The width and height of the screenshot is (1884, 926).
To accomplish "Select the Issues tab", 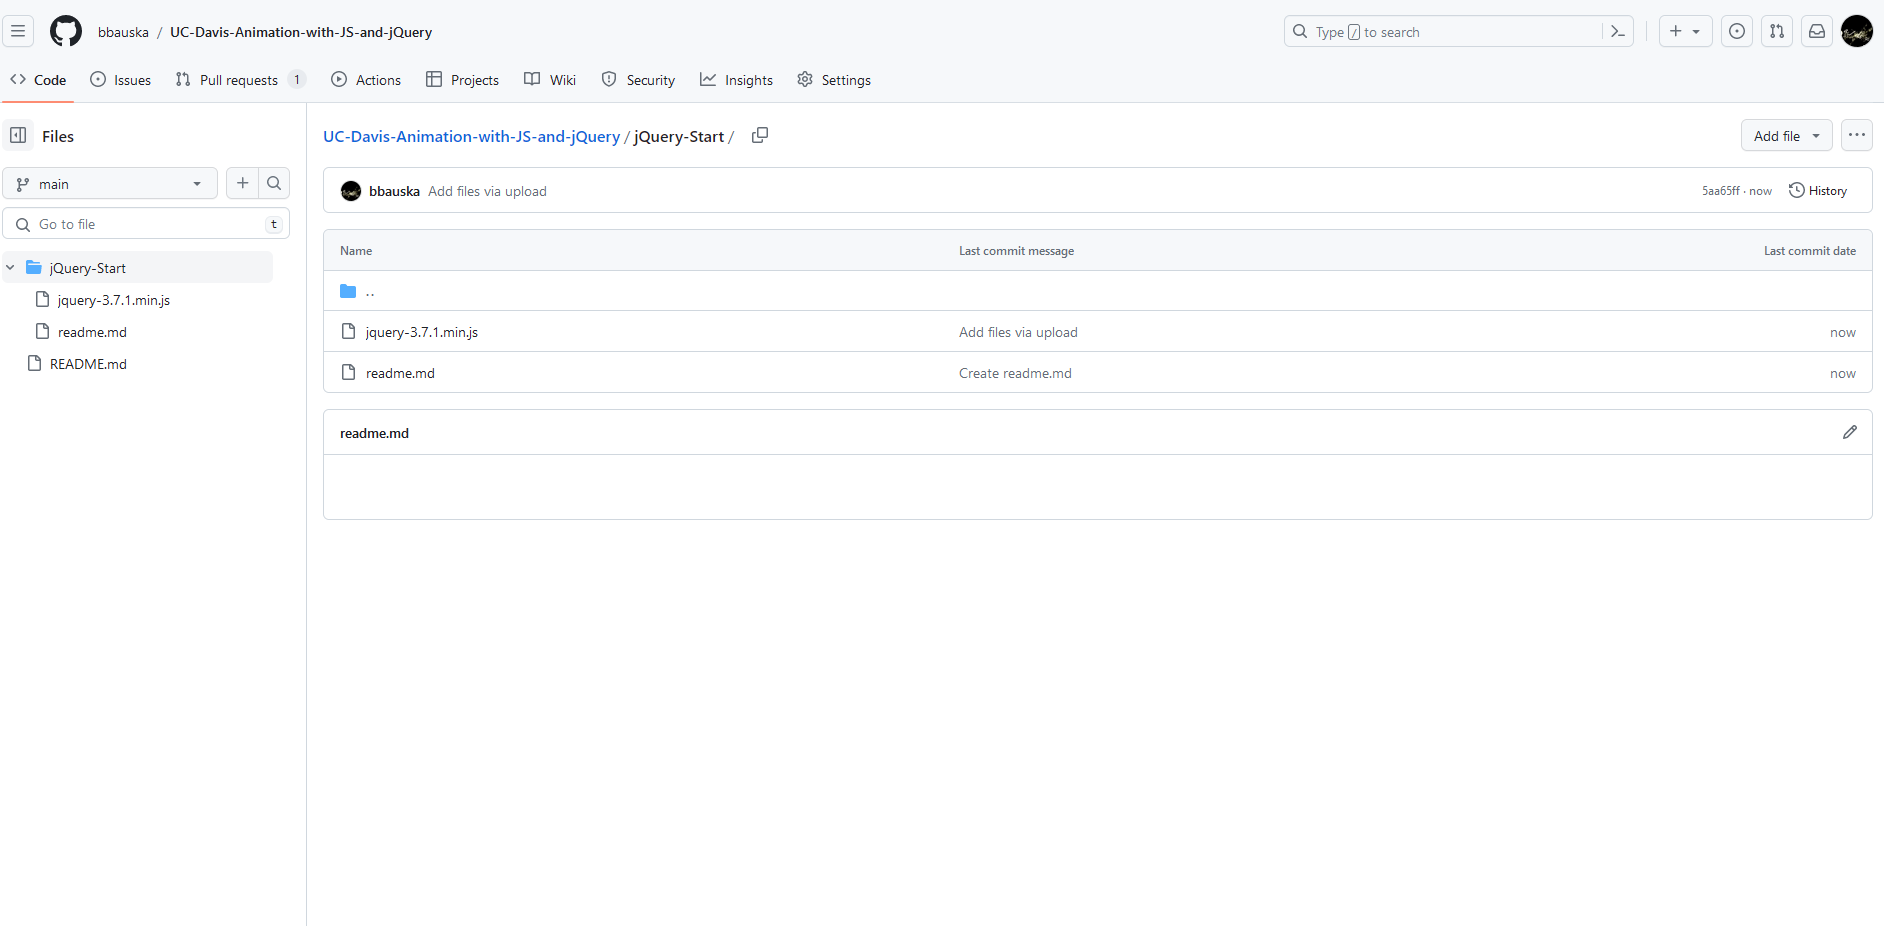I will tap(121, 80).
